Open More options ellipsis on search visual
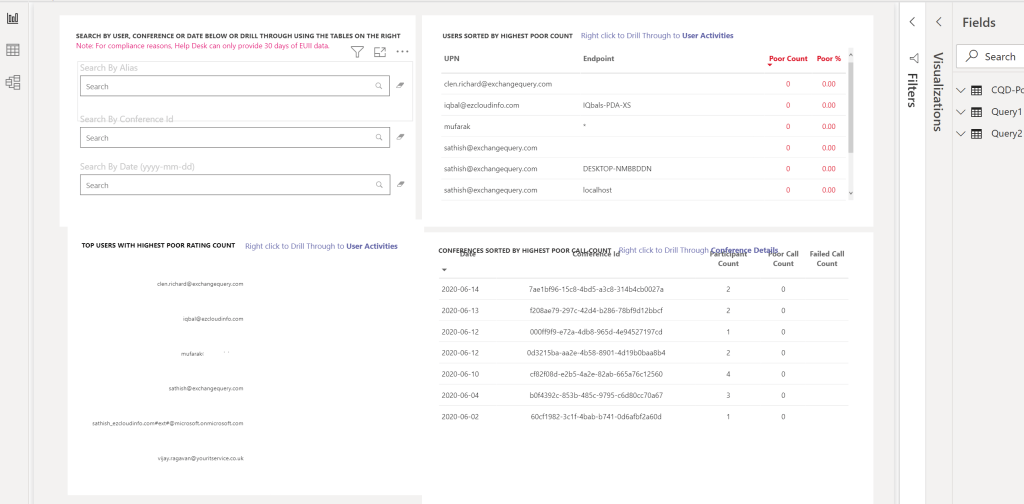 pyautogui.click(x=403, y=52)
